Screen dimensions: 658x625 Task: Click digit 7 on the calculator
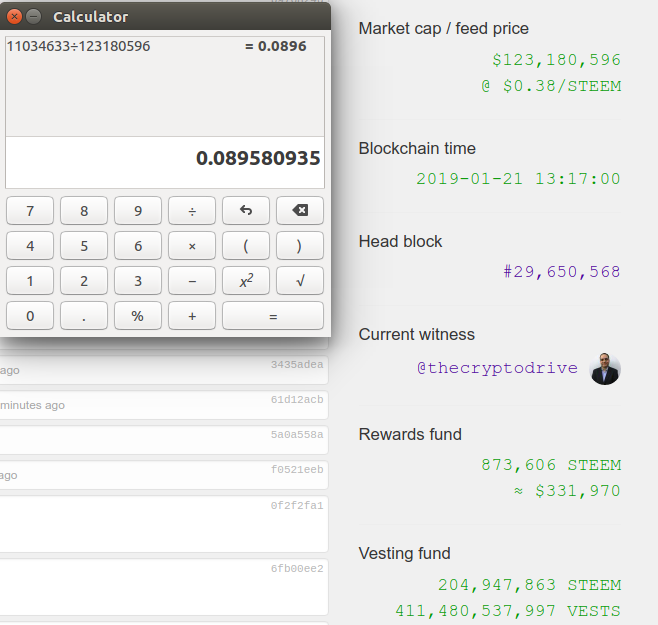click(30, 210)
